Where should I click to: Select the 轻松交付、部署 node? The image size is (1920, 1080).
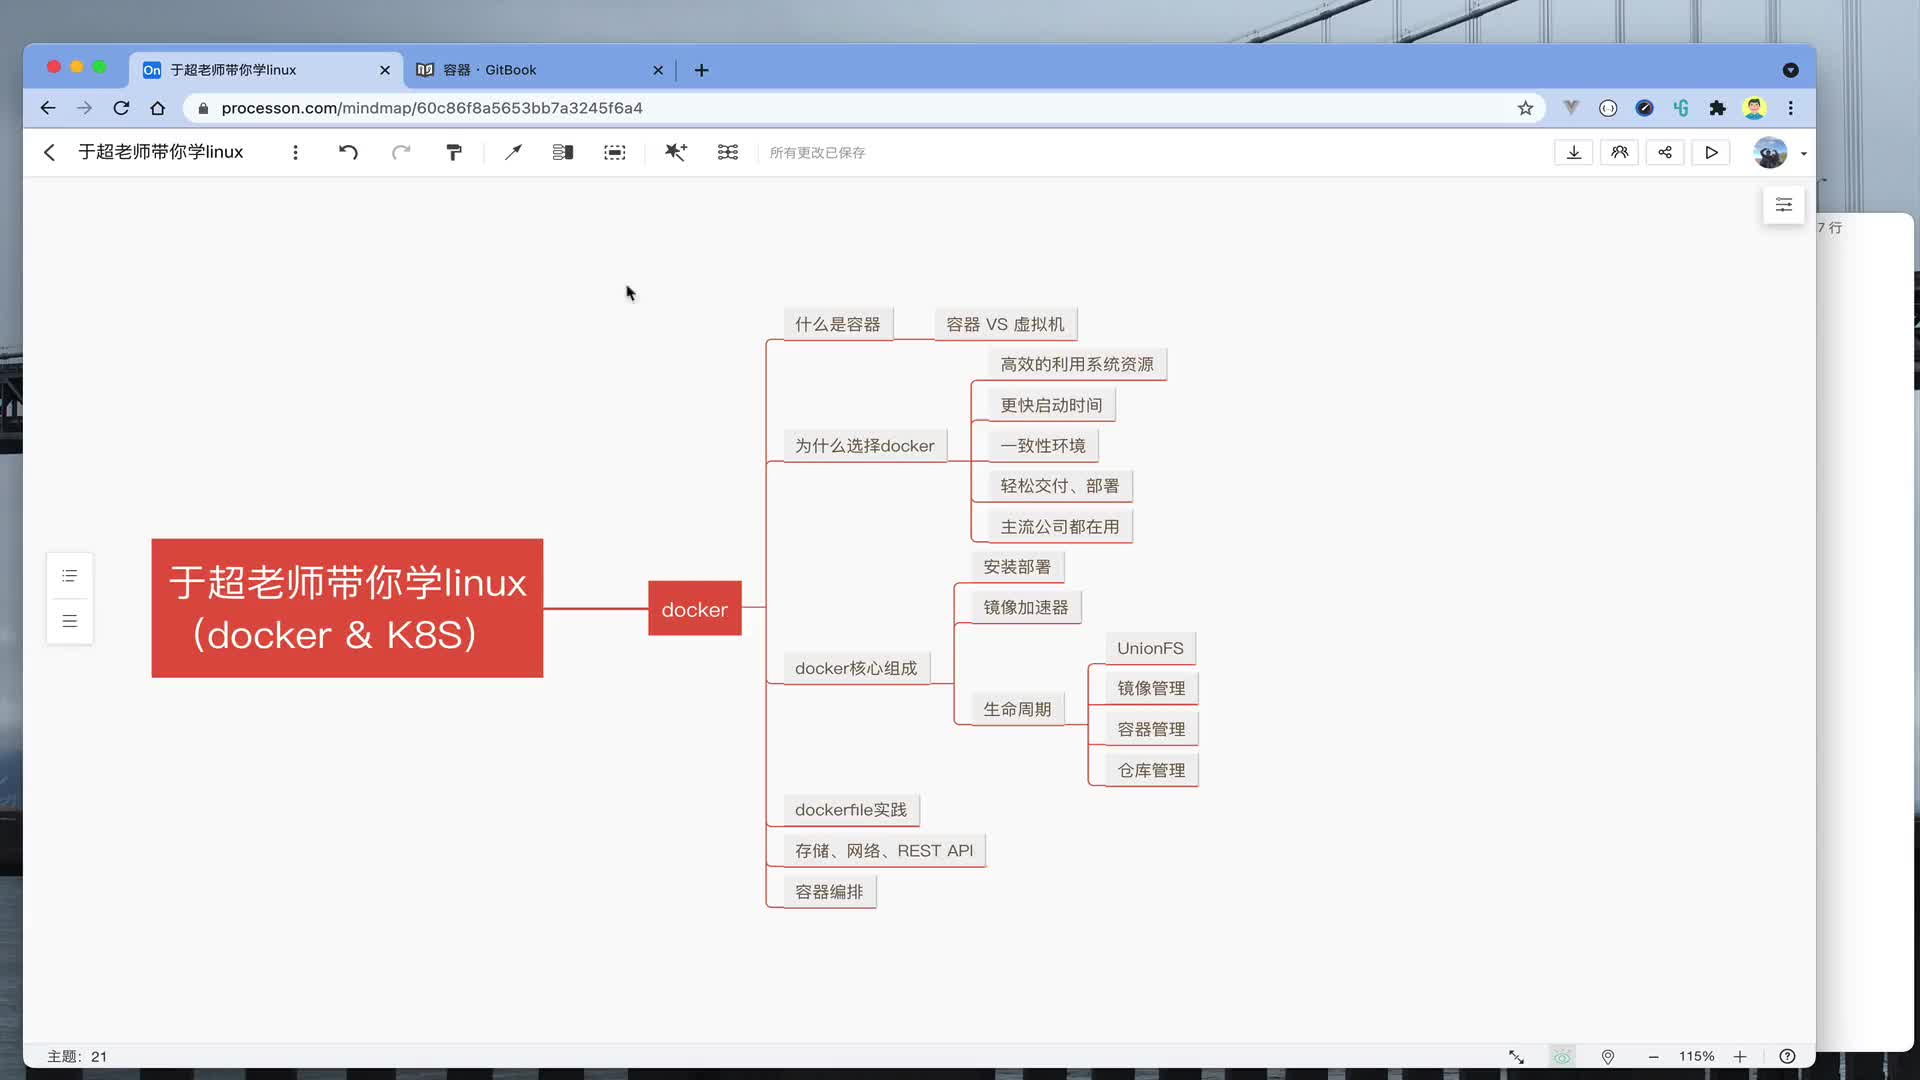(1060, 486)
